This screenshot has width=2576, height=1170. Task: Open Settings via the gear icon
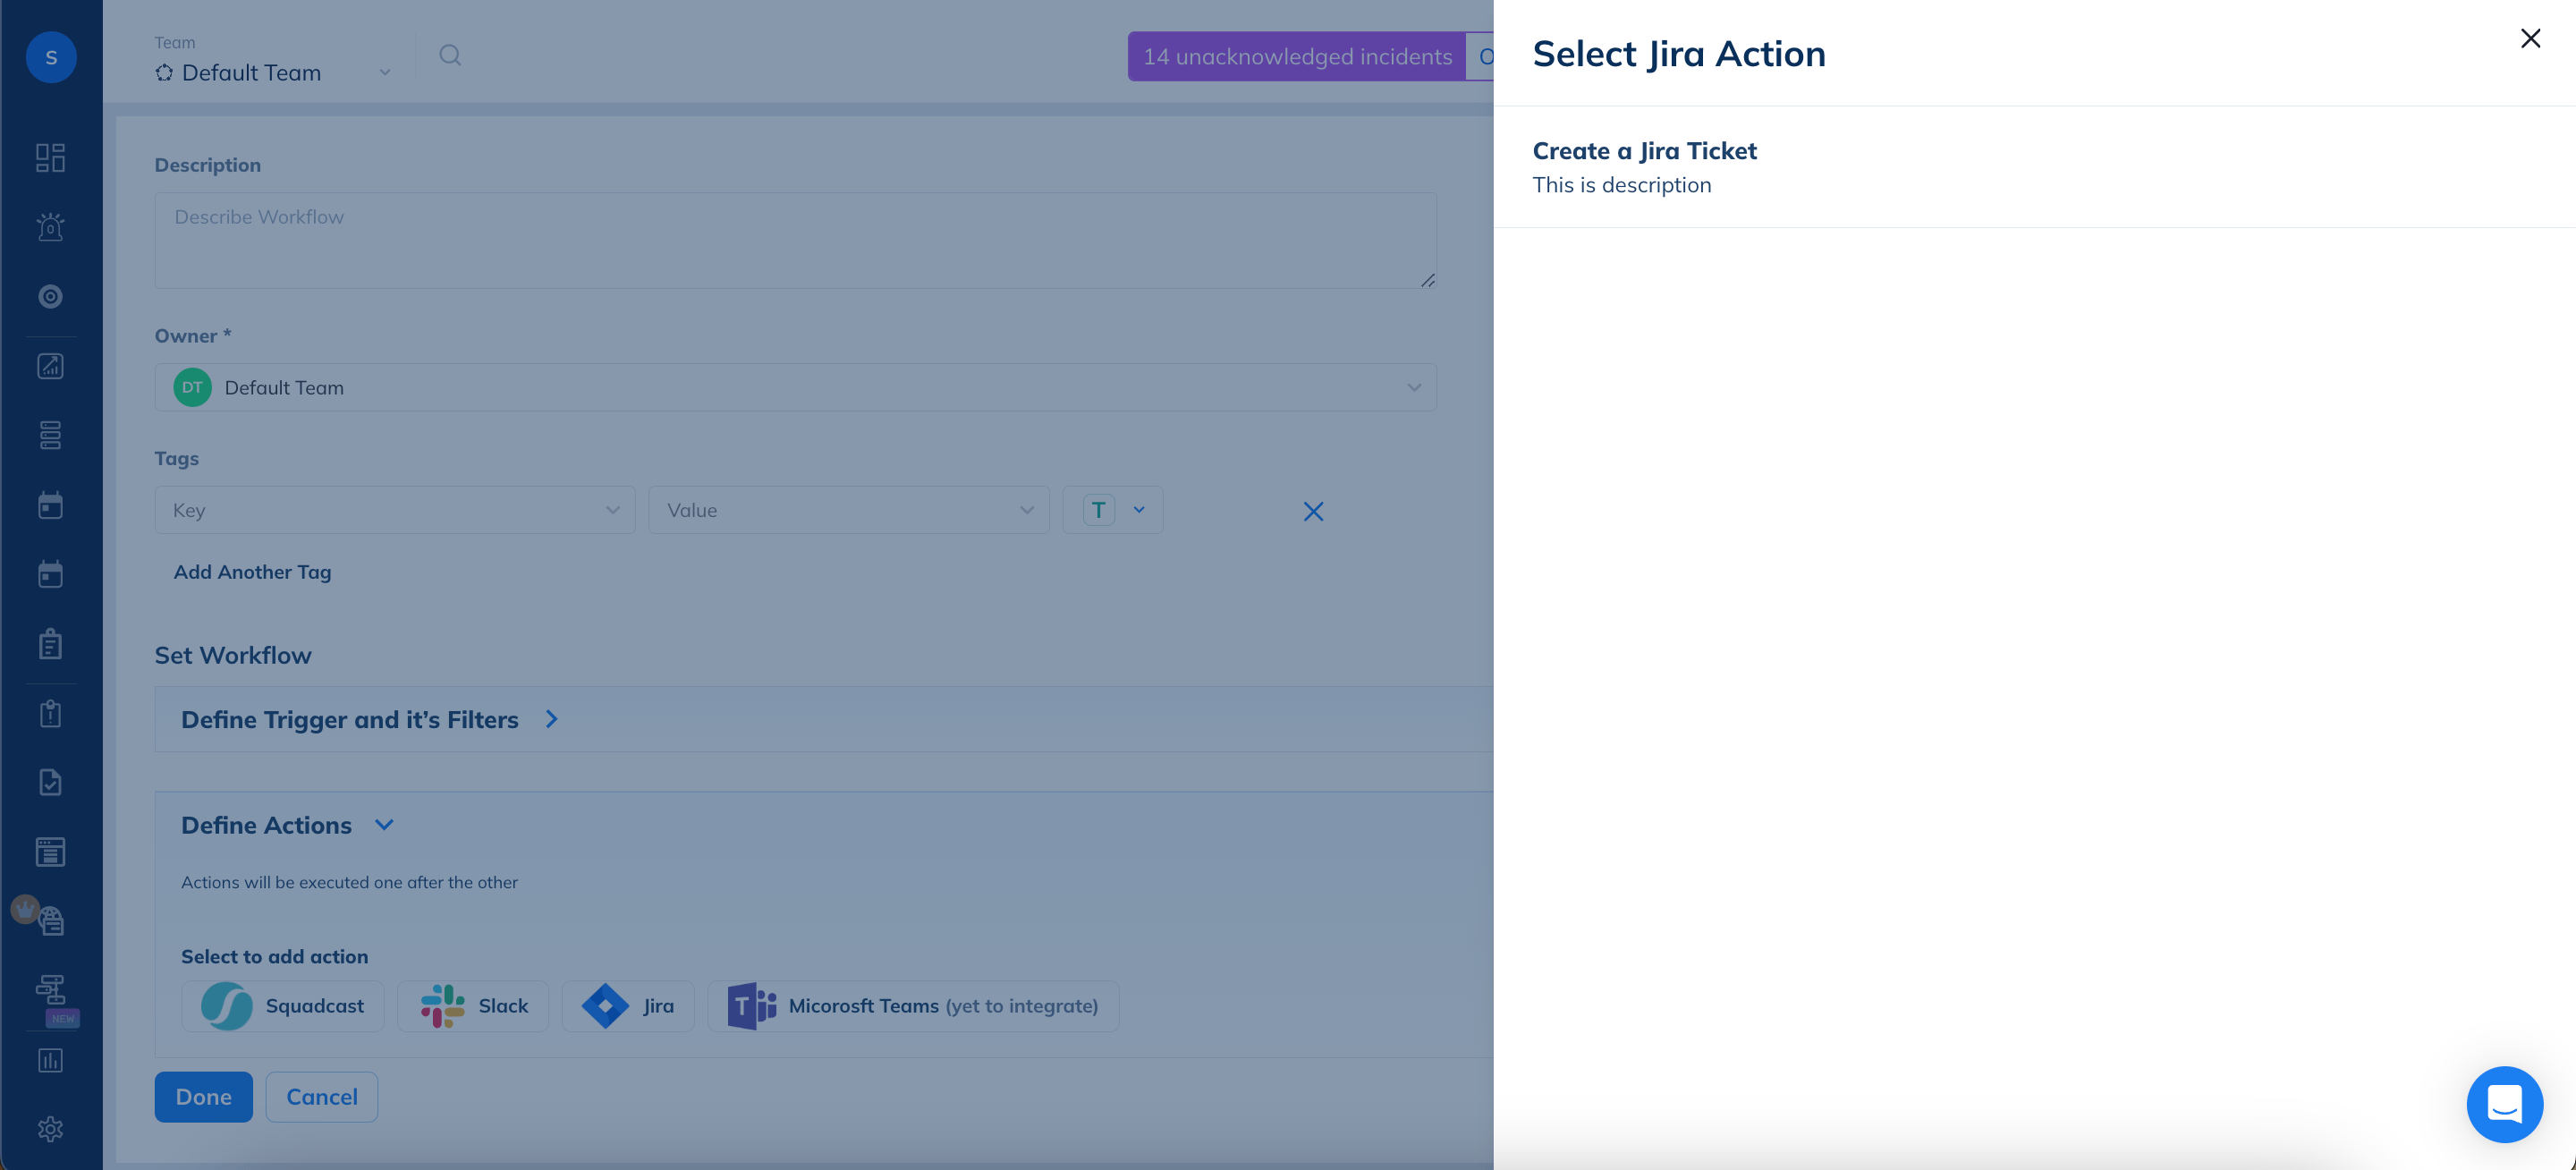(x=50, y=1128)
